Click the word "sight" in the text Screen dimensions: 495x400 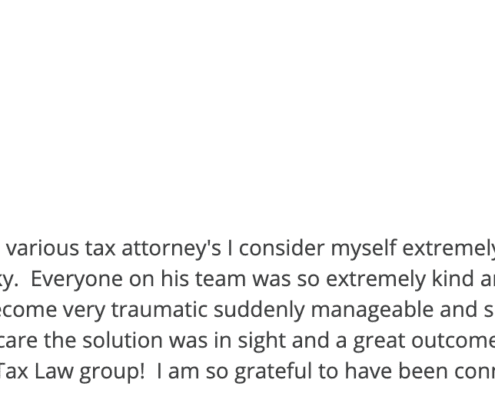[262, 341]
